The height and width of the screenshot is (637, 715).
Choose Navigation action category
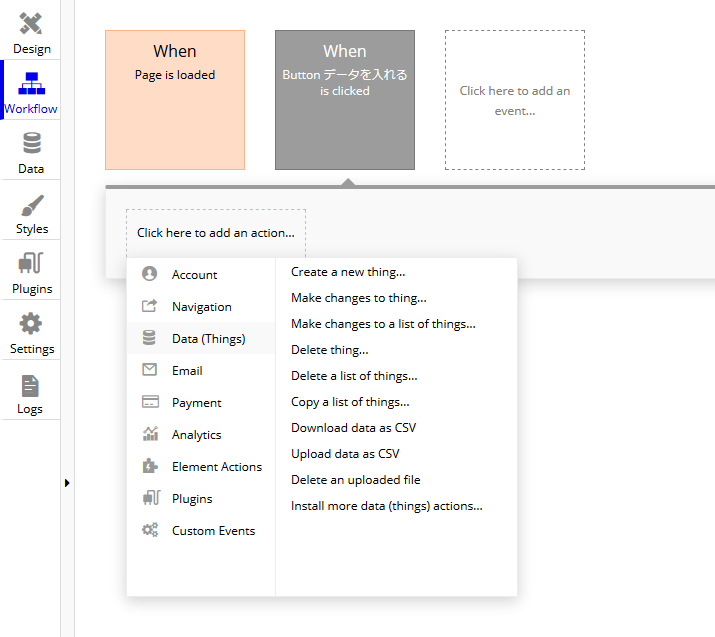point(201,306)
